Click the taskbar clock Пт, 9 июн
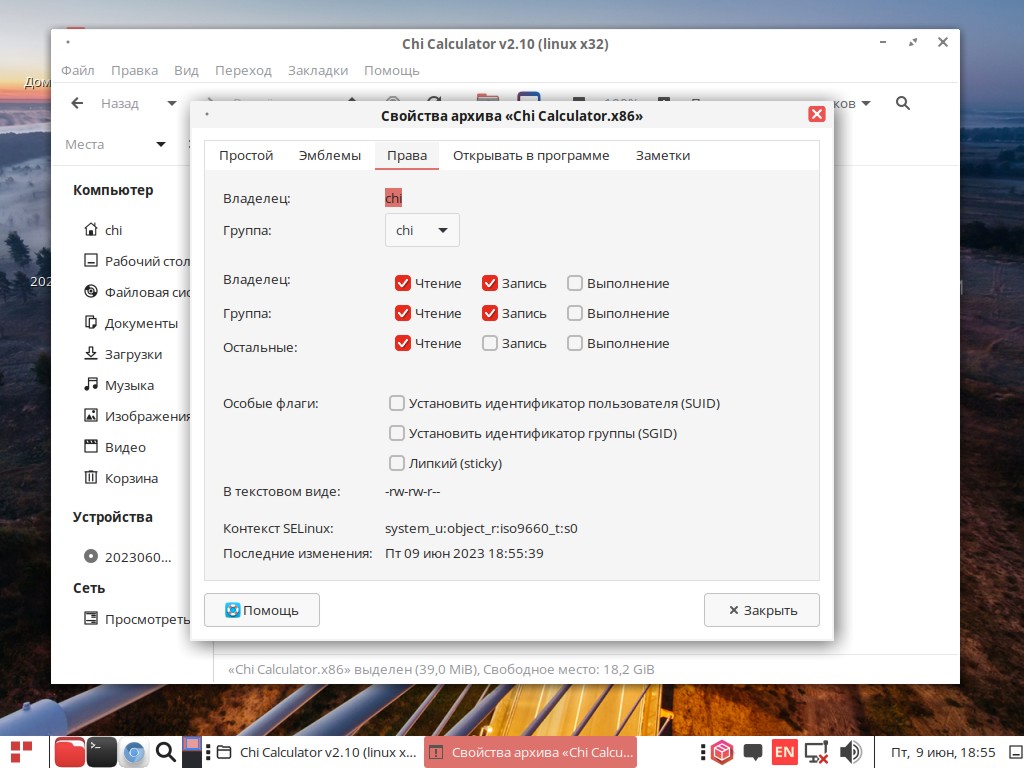This screenshot has height=768, width=1024. click(x=943, y=752)
